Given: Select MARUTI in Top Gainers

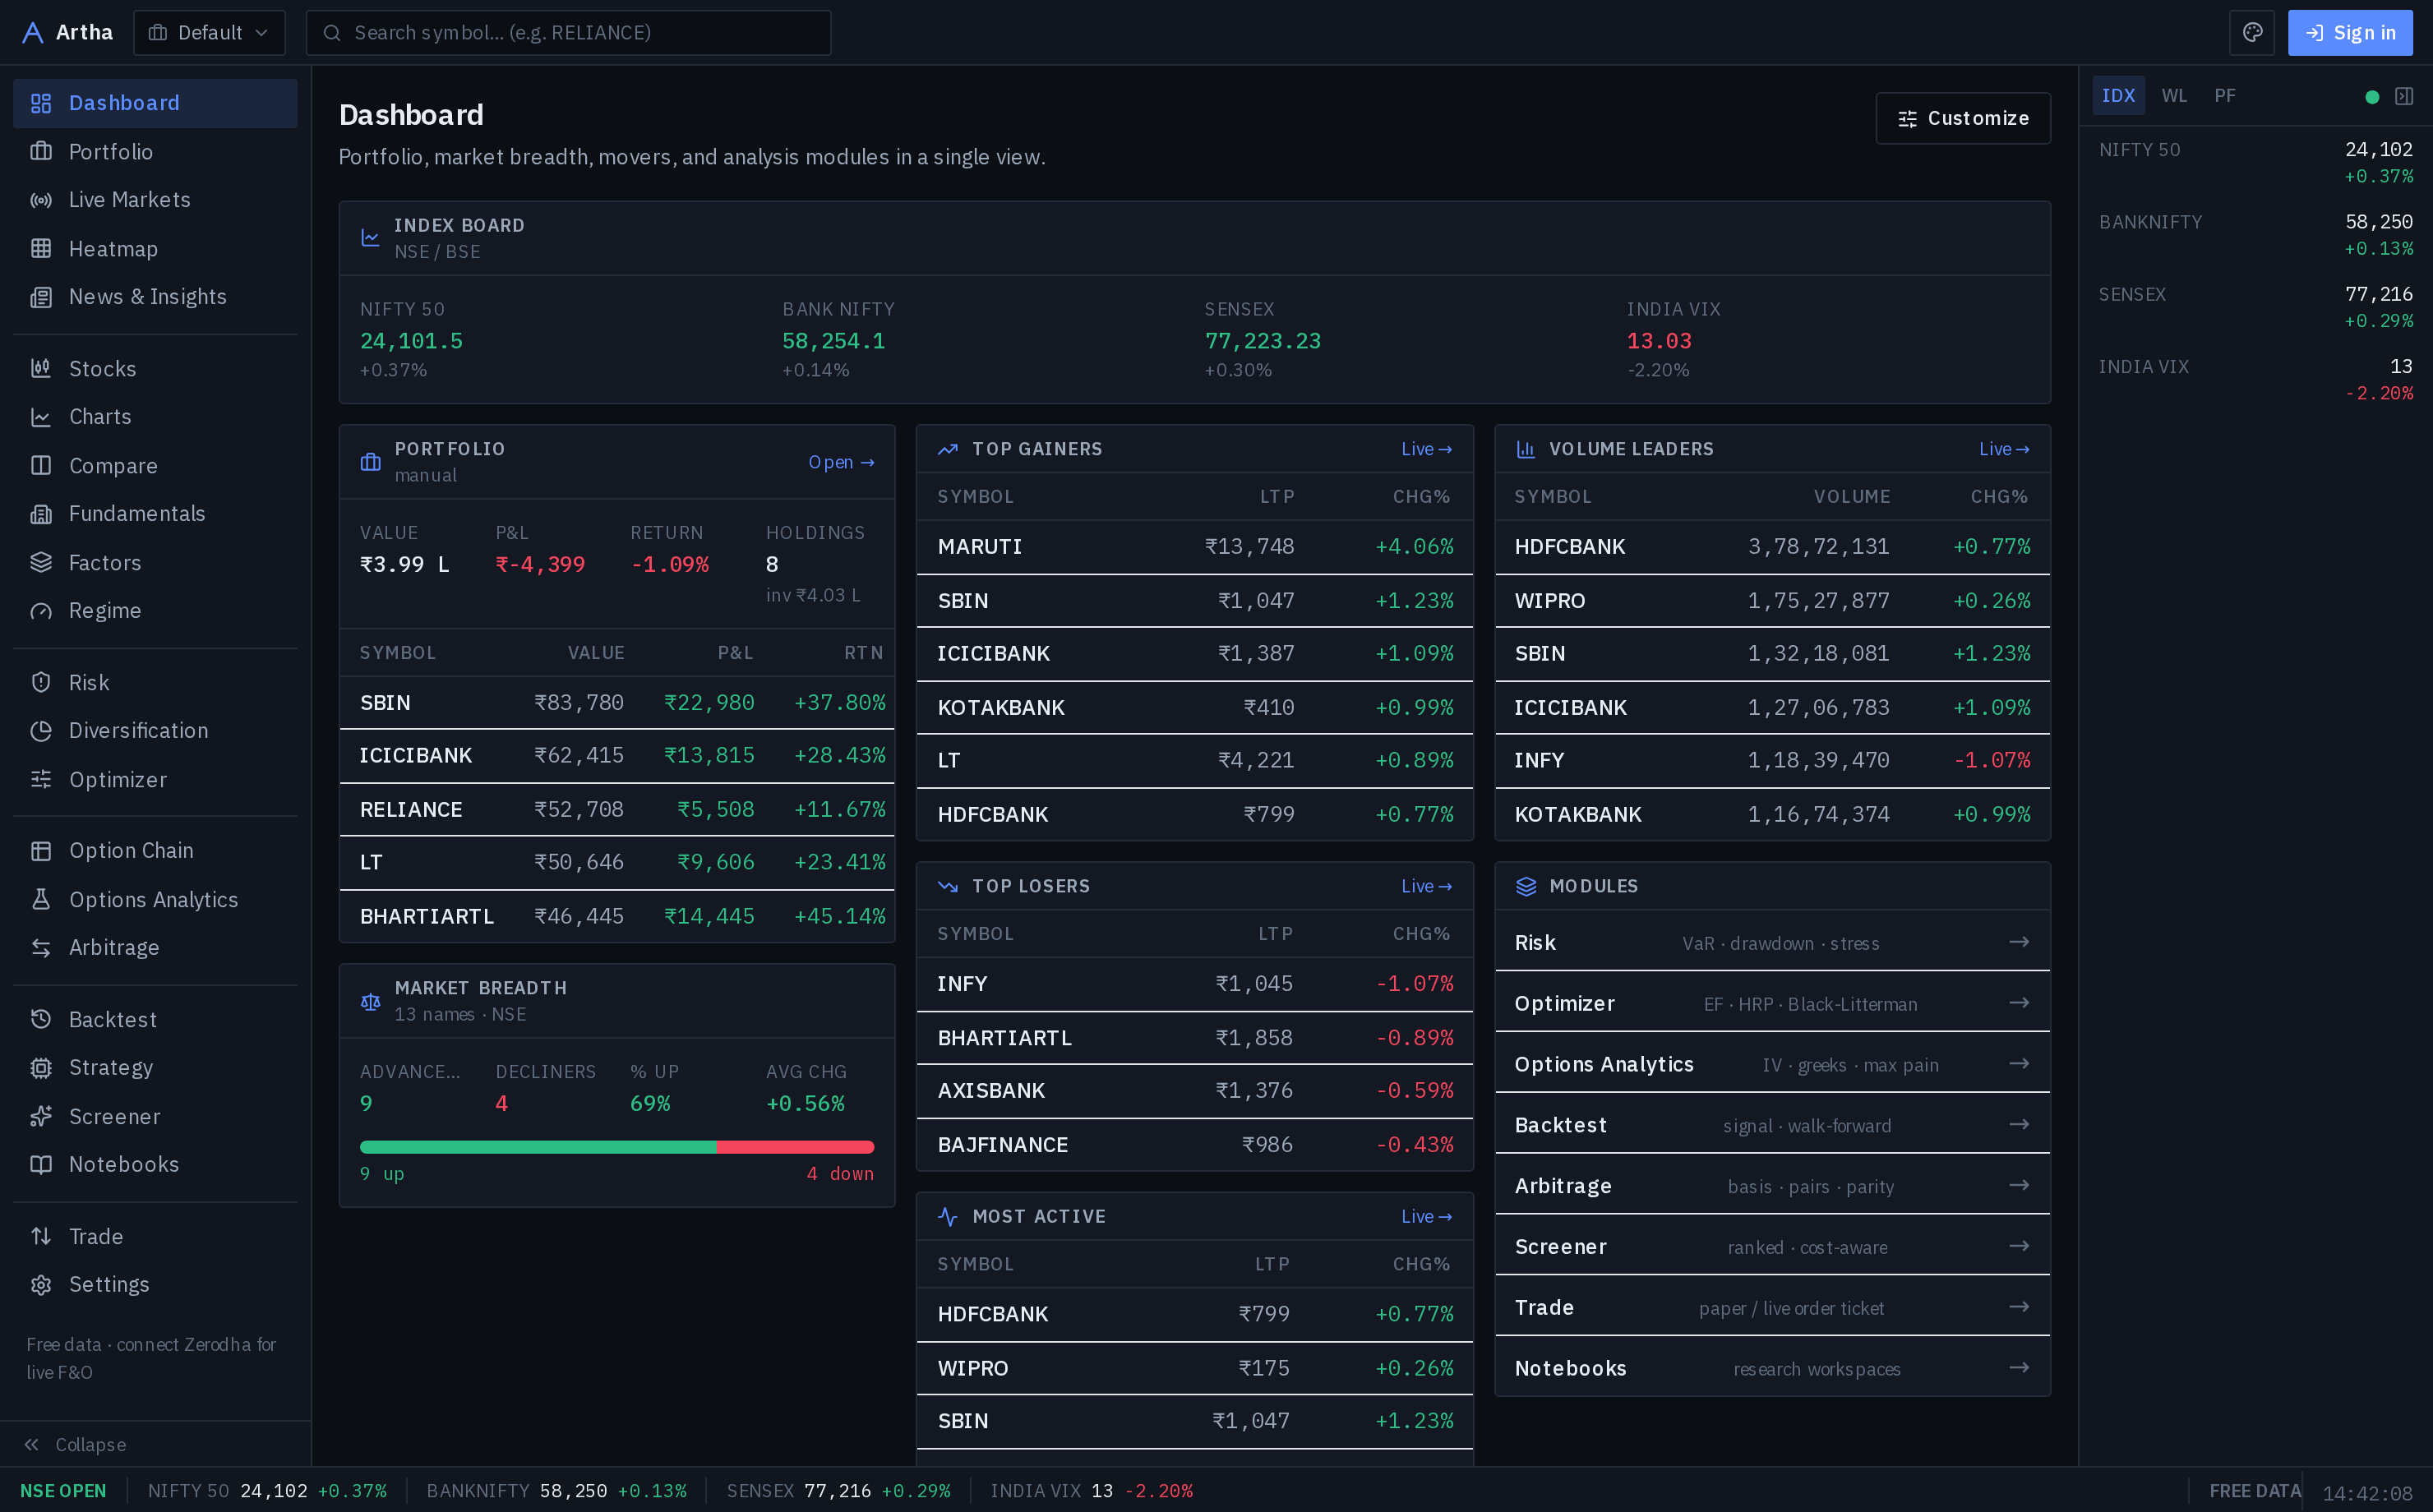Looking at the screenshot, I should point(1195,547).
